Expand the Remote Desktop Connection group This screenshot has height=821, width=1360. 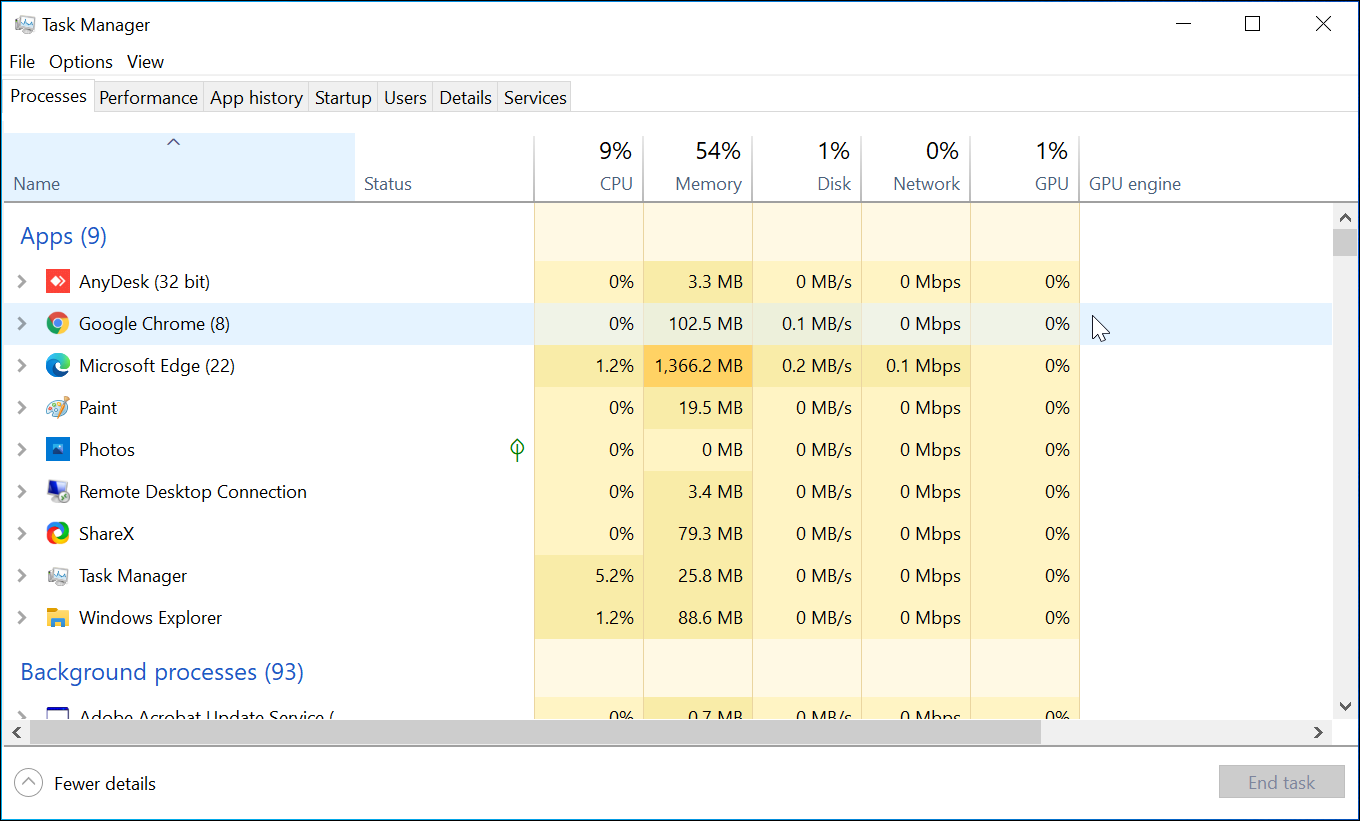(22, 492)
